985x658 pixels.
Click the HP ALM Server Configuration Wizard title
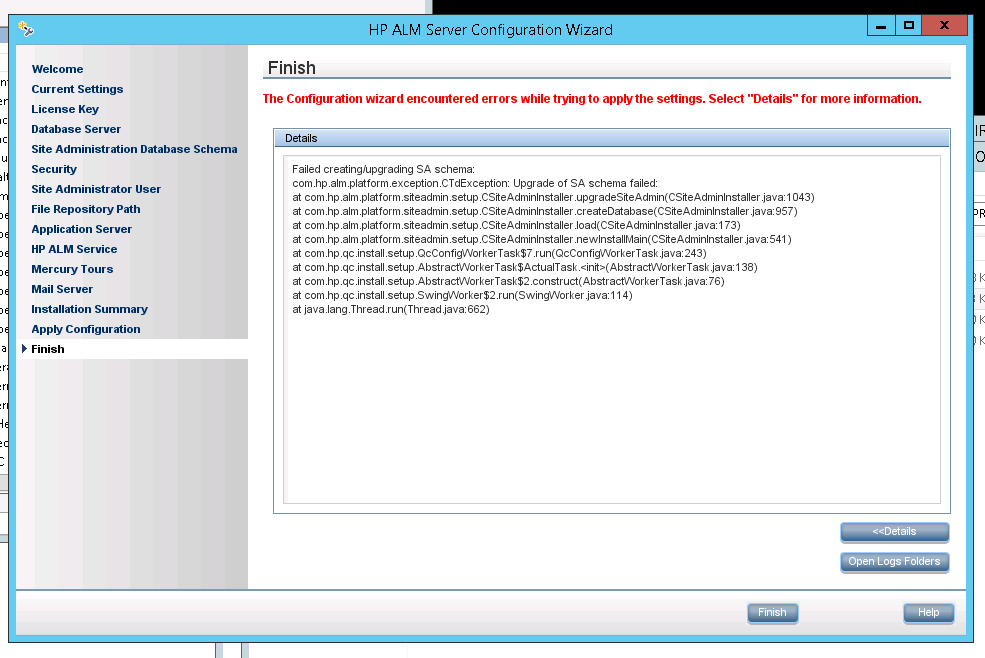point(491,30)
